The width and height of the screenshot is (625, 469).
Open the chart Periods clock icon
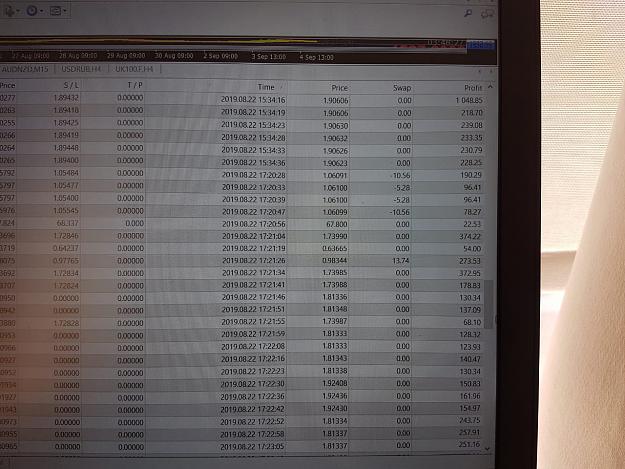[x=32, y=11]
